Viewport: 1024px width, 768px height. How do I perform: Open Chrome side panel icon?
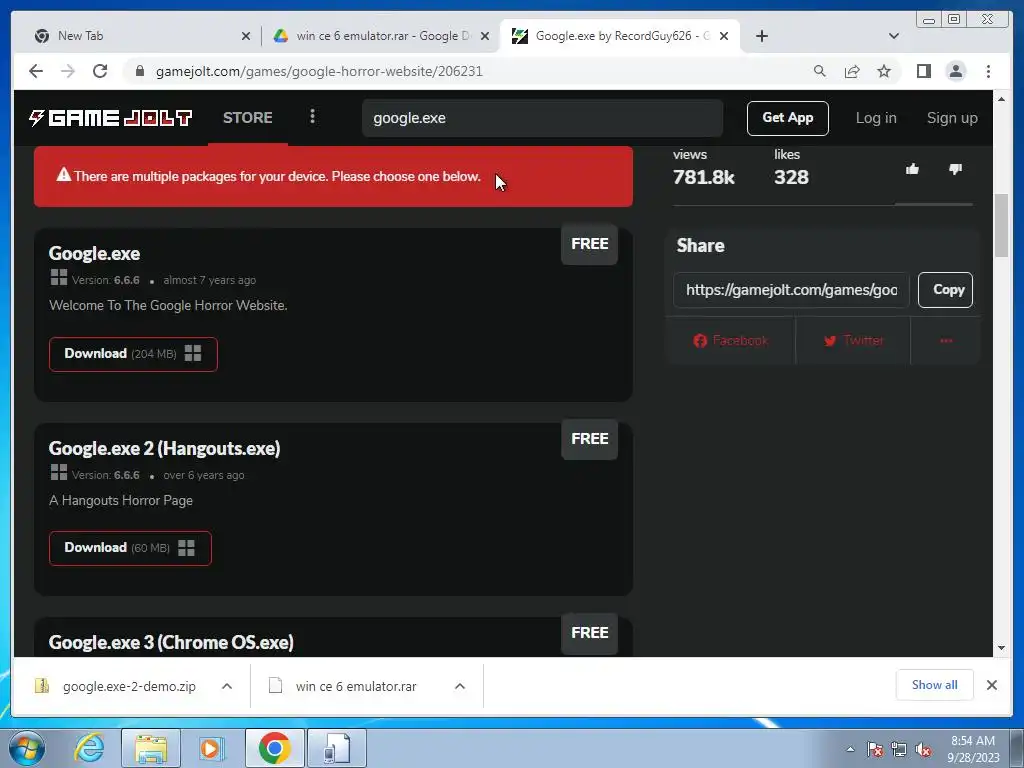[x=923, y=71]
